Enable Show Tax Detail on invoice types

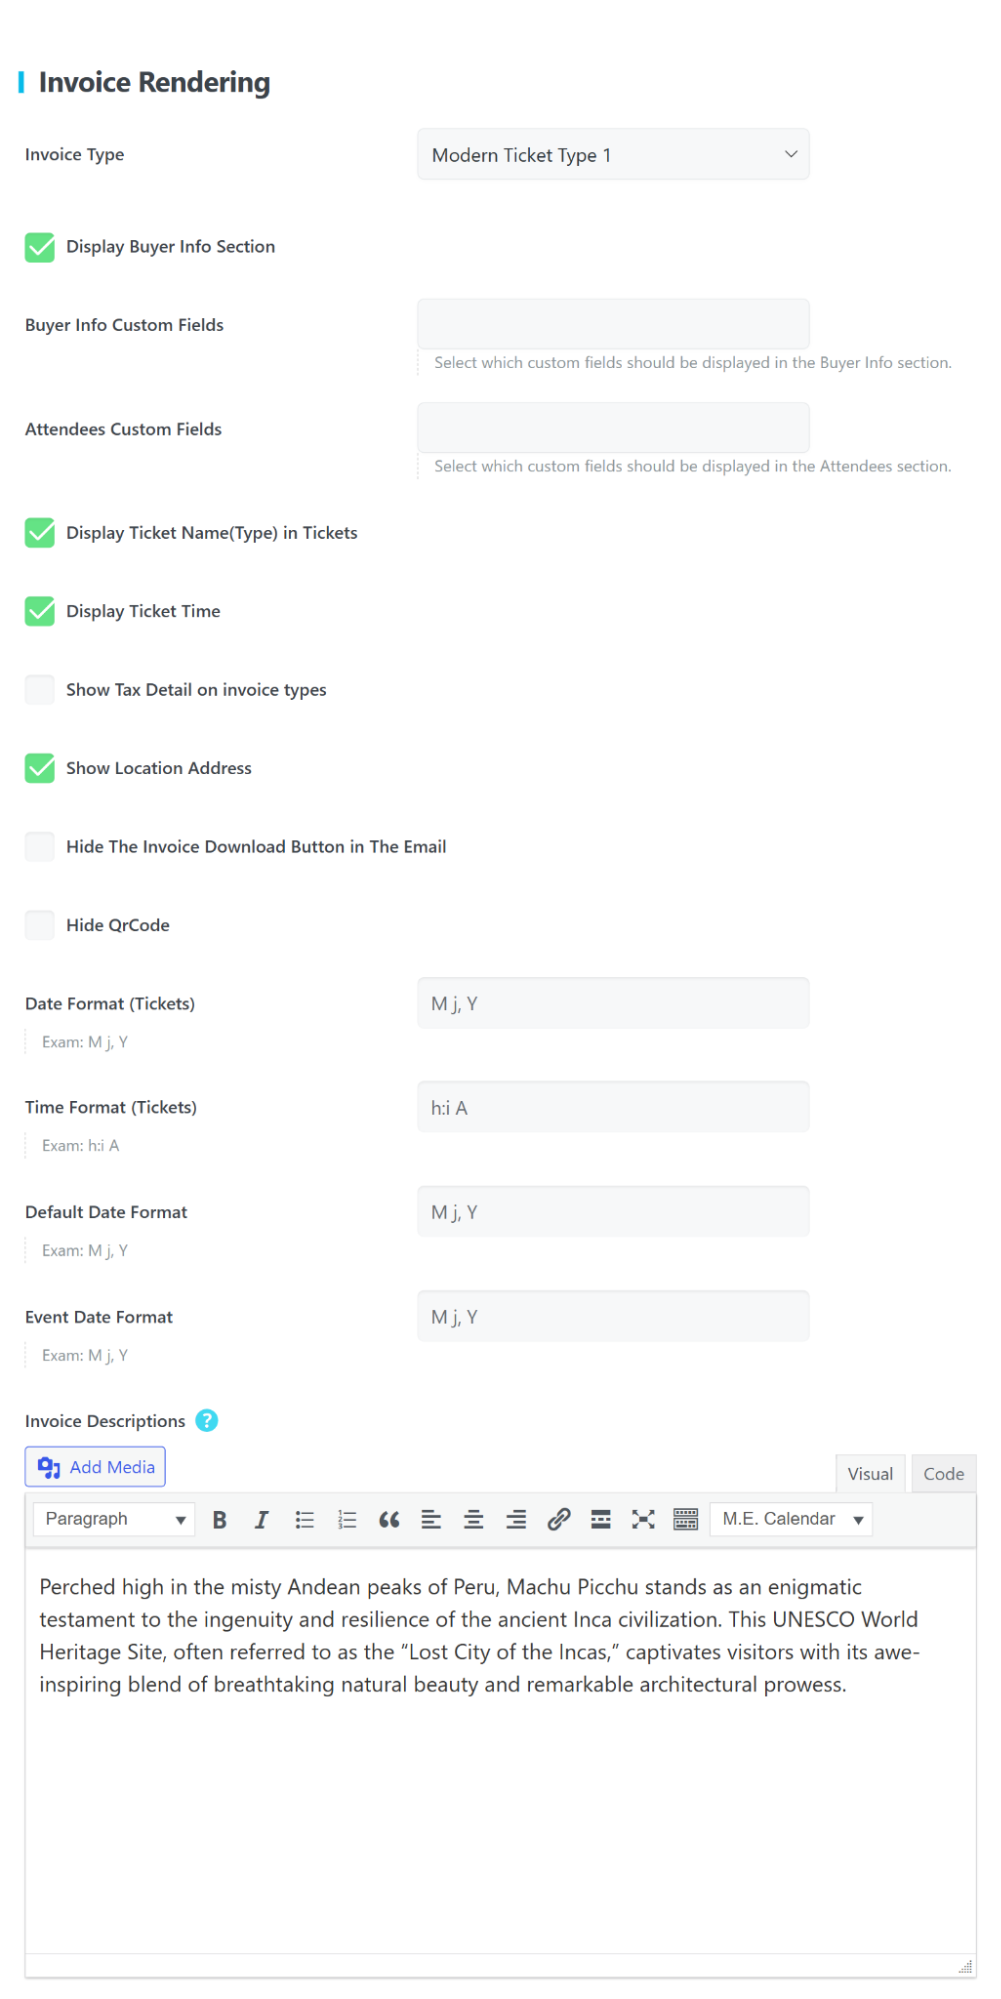(x=39, y=690)
